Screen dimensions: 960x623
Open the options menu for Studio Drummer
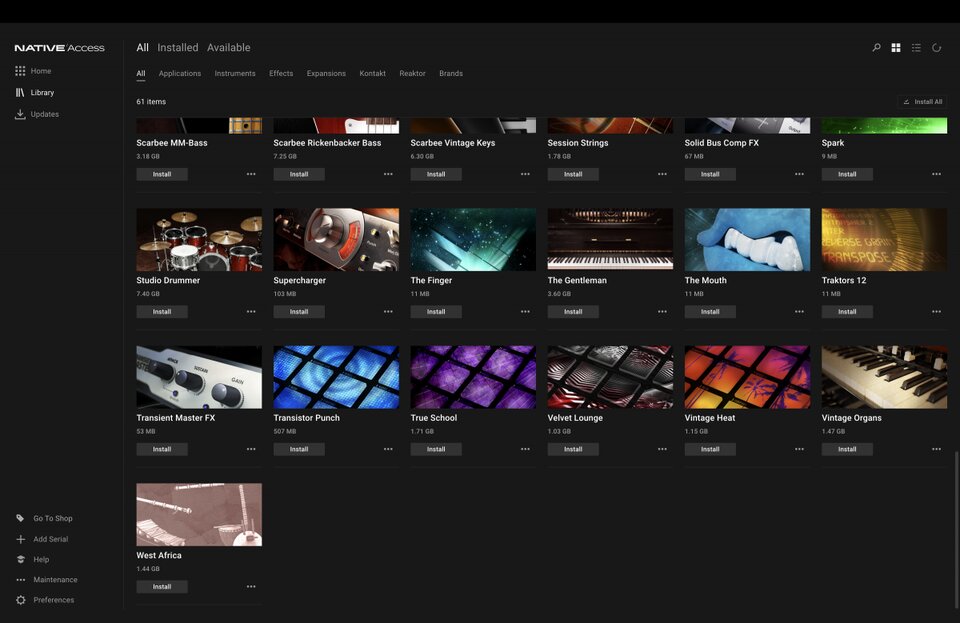pos(250,311)
